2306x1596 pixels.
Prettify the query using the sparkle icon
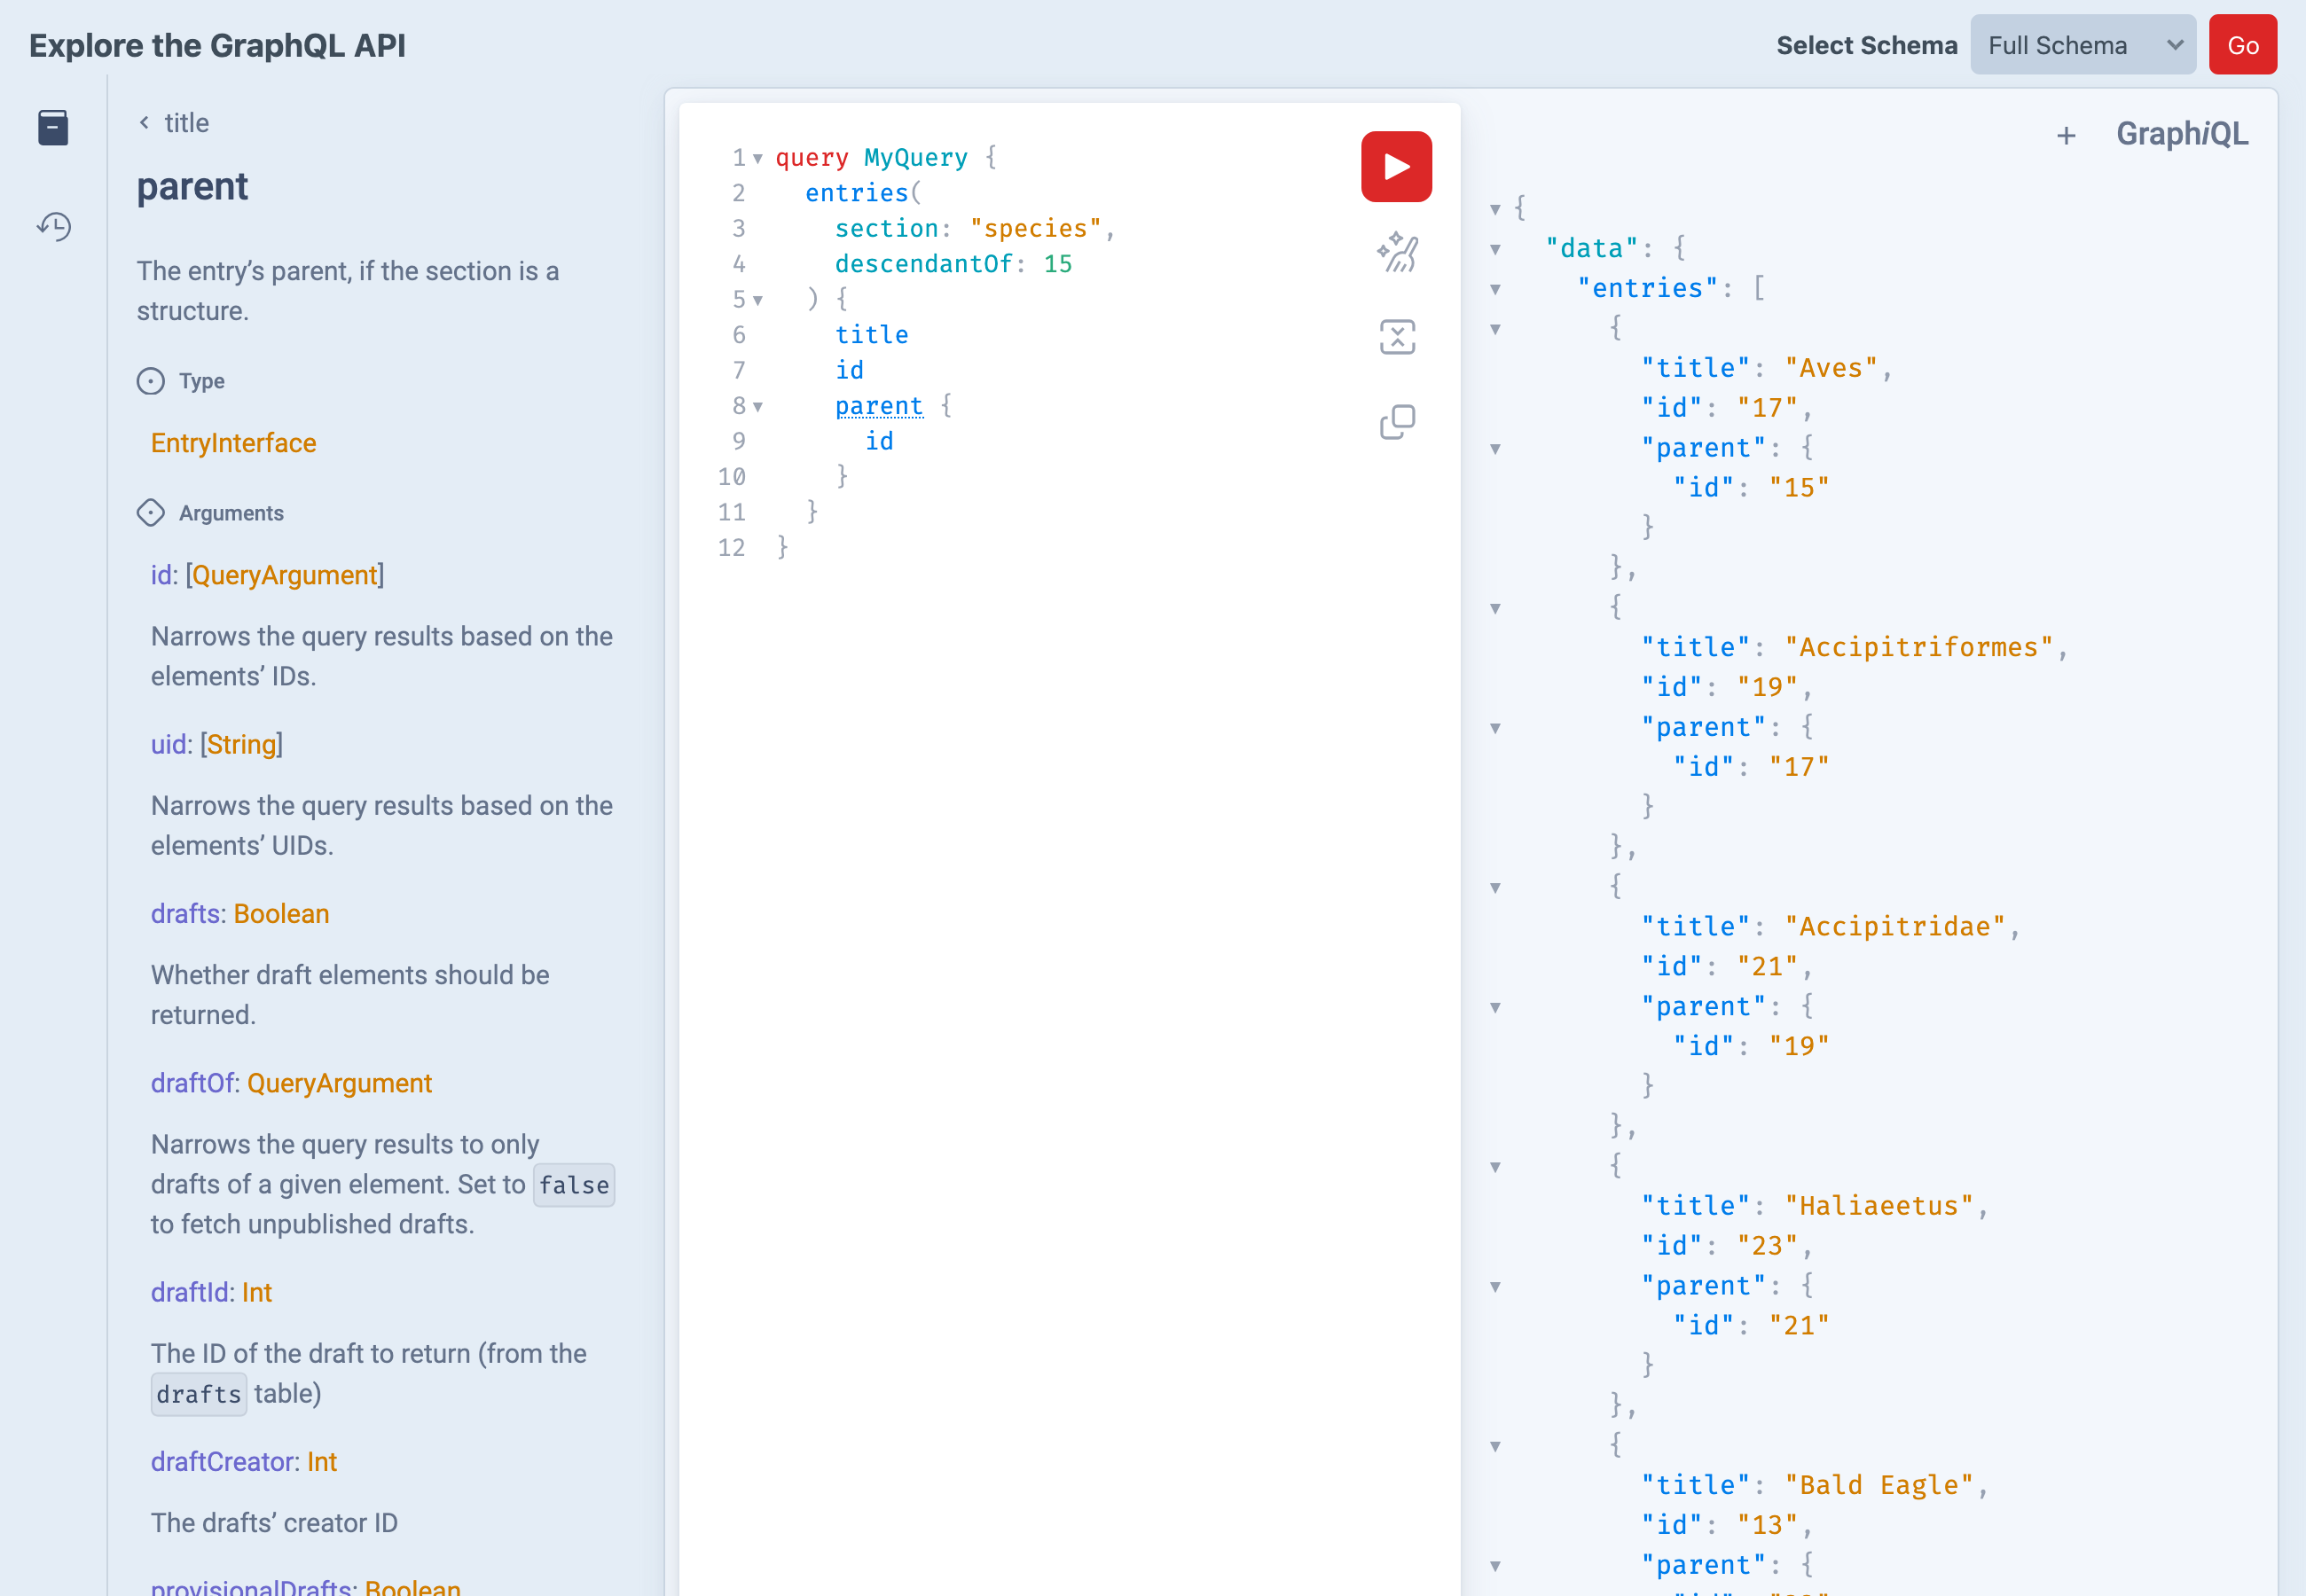[1395, 253]
